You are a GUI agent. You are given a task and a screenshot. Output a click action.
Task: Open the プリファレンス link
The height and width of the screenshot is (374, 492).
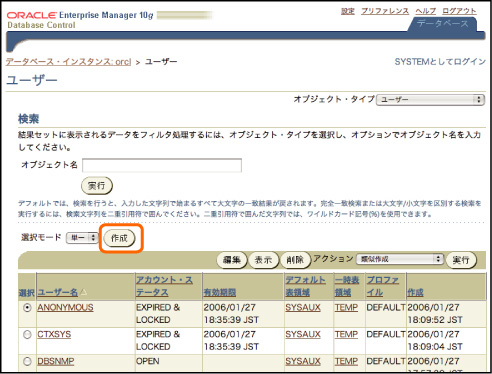tap(385, 11)
